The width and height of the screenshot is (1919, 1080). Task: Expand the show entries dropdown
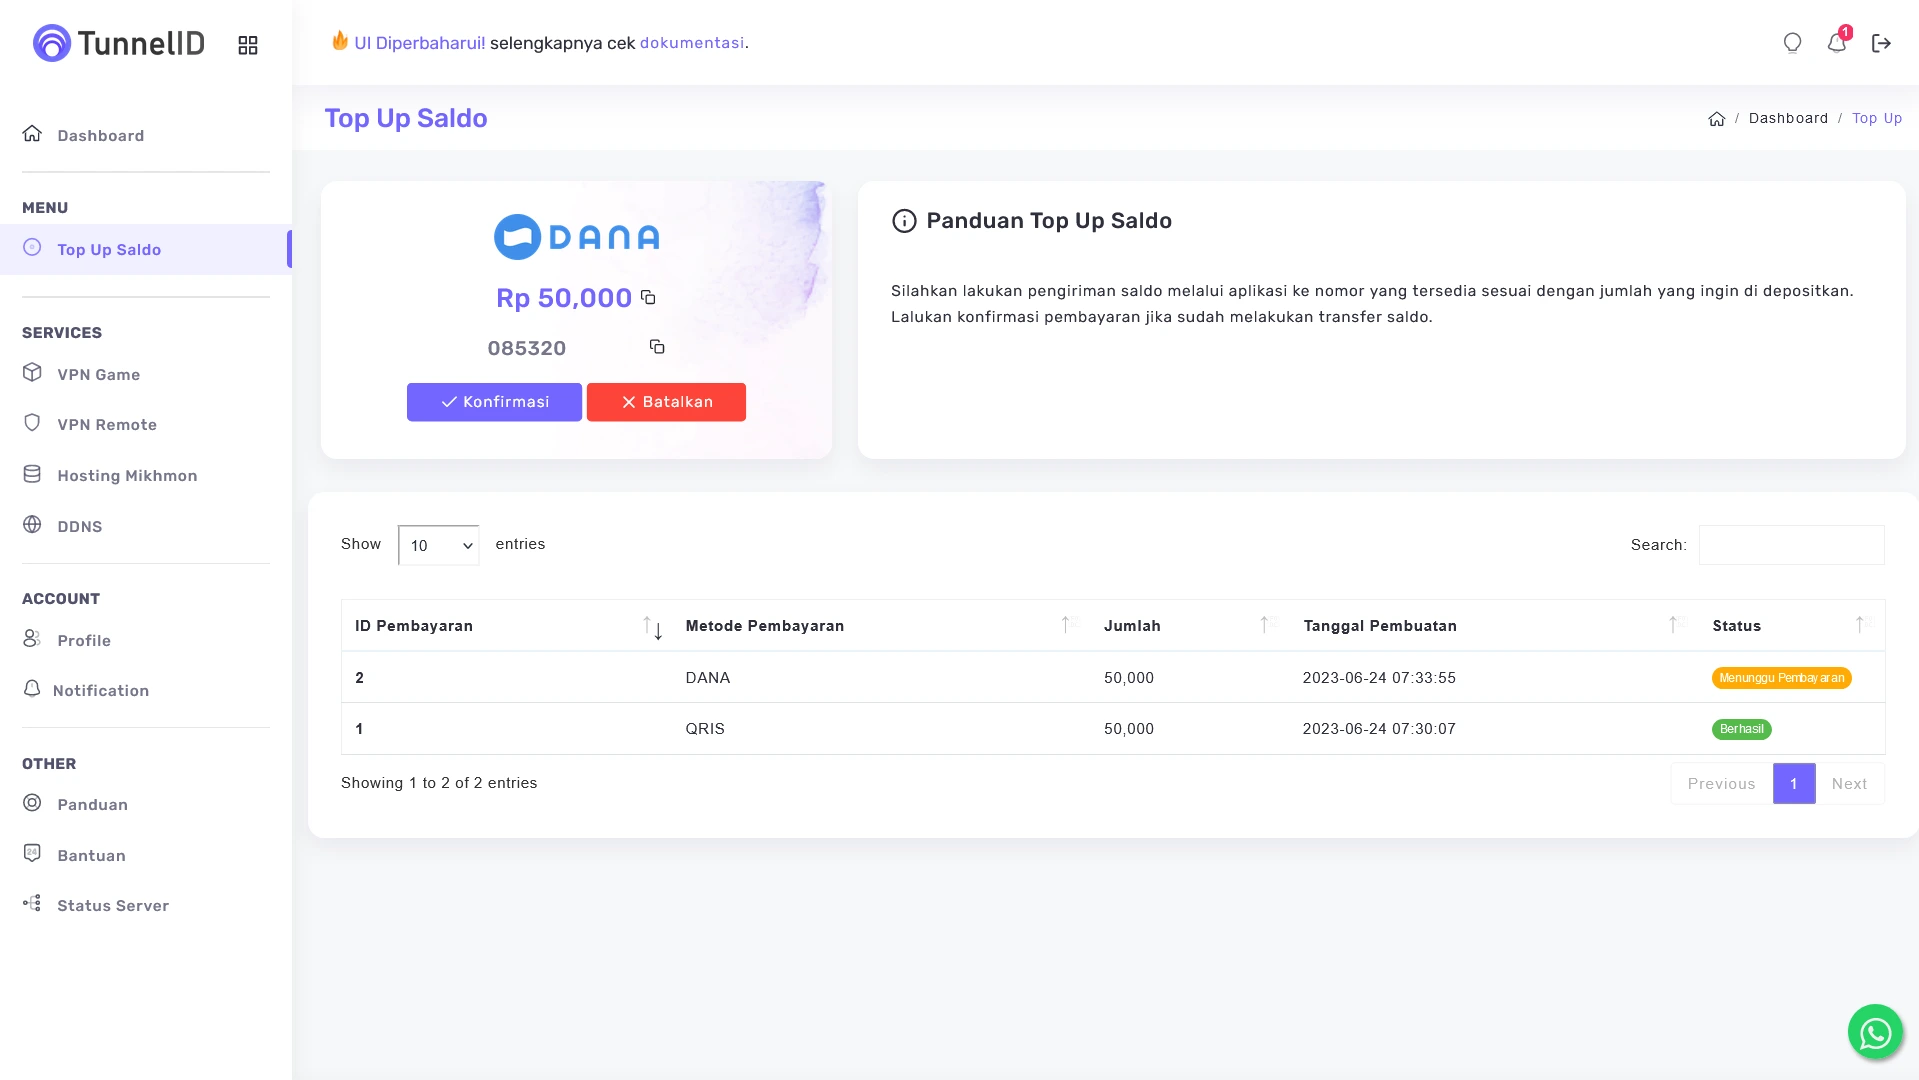click(x=438, y=545)
